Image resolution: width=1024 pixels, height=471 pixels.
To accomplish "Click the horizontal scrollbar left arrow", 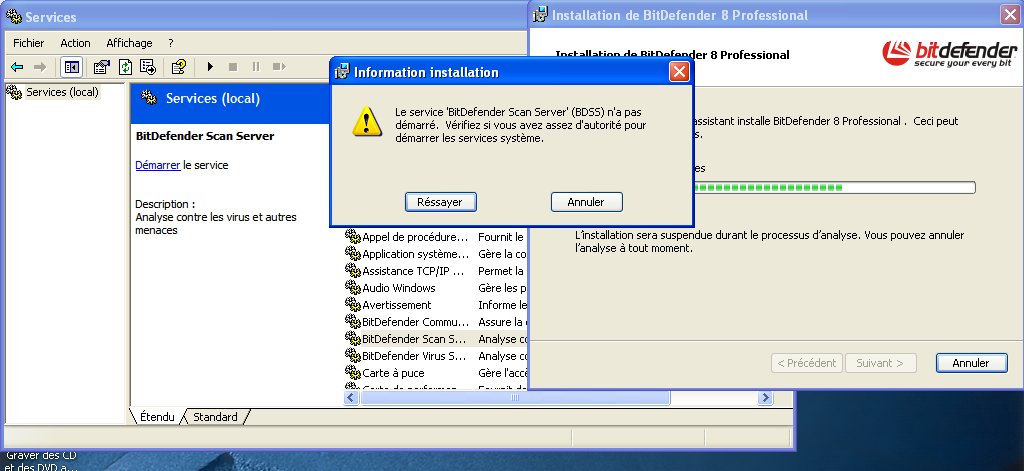I will pos(352,397).
